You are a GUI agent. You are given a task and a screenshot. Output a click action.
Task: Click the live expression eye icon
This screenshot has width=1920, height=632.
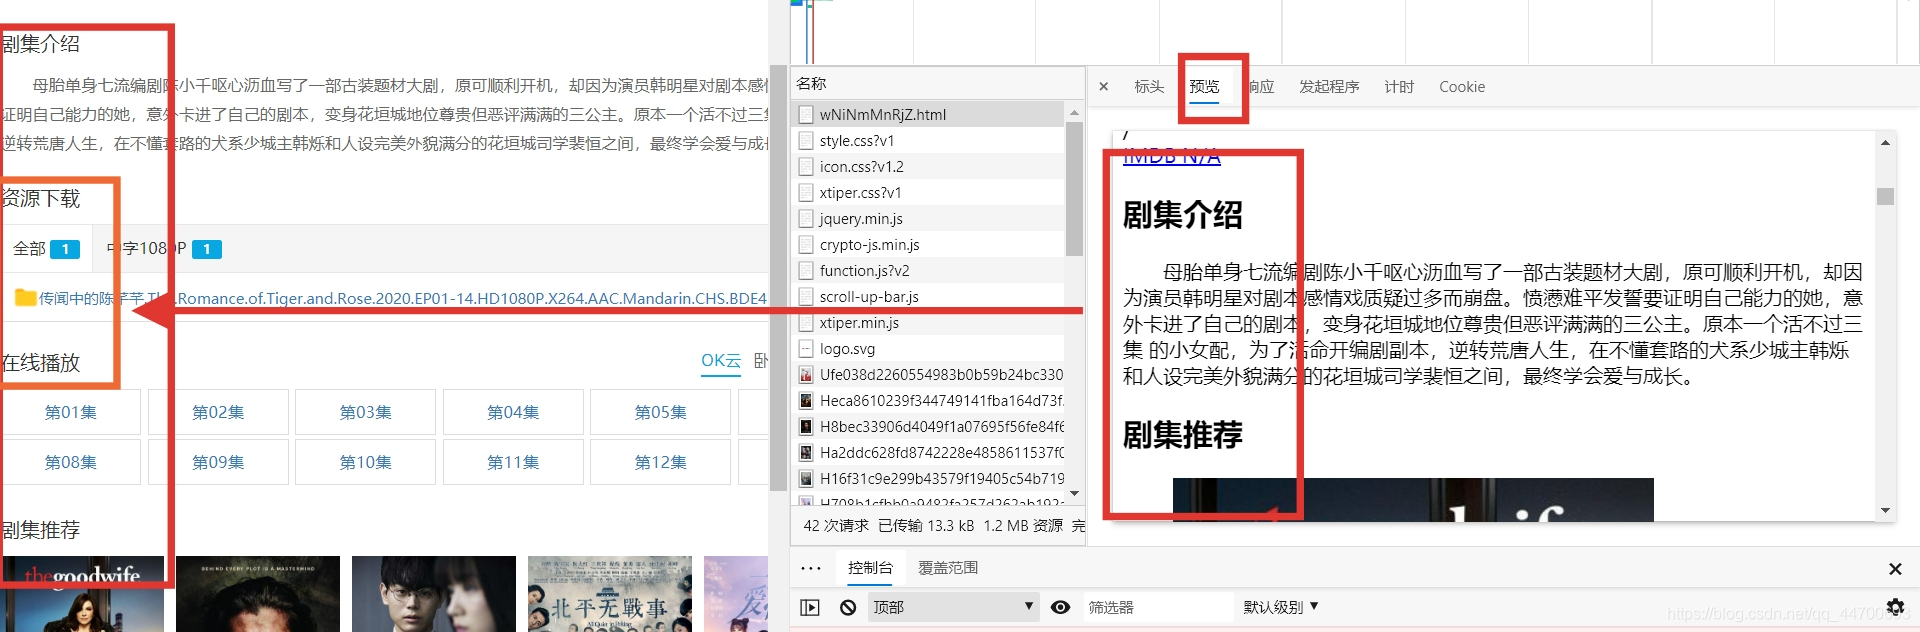pyautogui.click(x=1061, y=607)
